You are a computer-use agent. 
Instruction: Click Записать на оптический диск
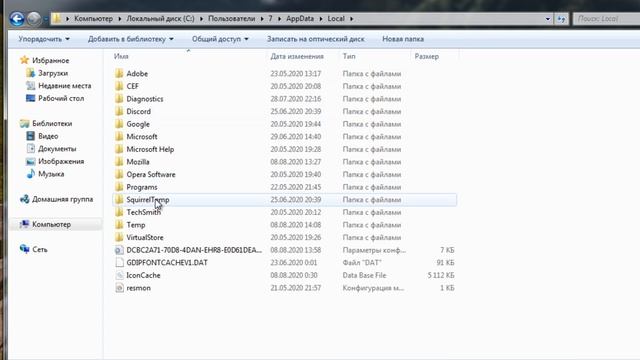tap(316, 39)
